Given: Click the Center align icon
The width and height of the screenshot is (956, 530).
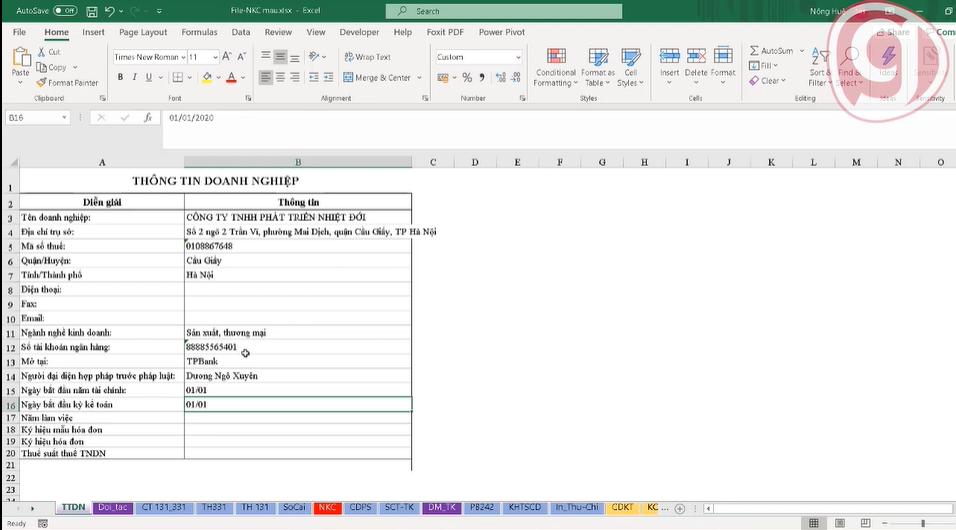Looking at the screenshot, I should 281,78.
